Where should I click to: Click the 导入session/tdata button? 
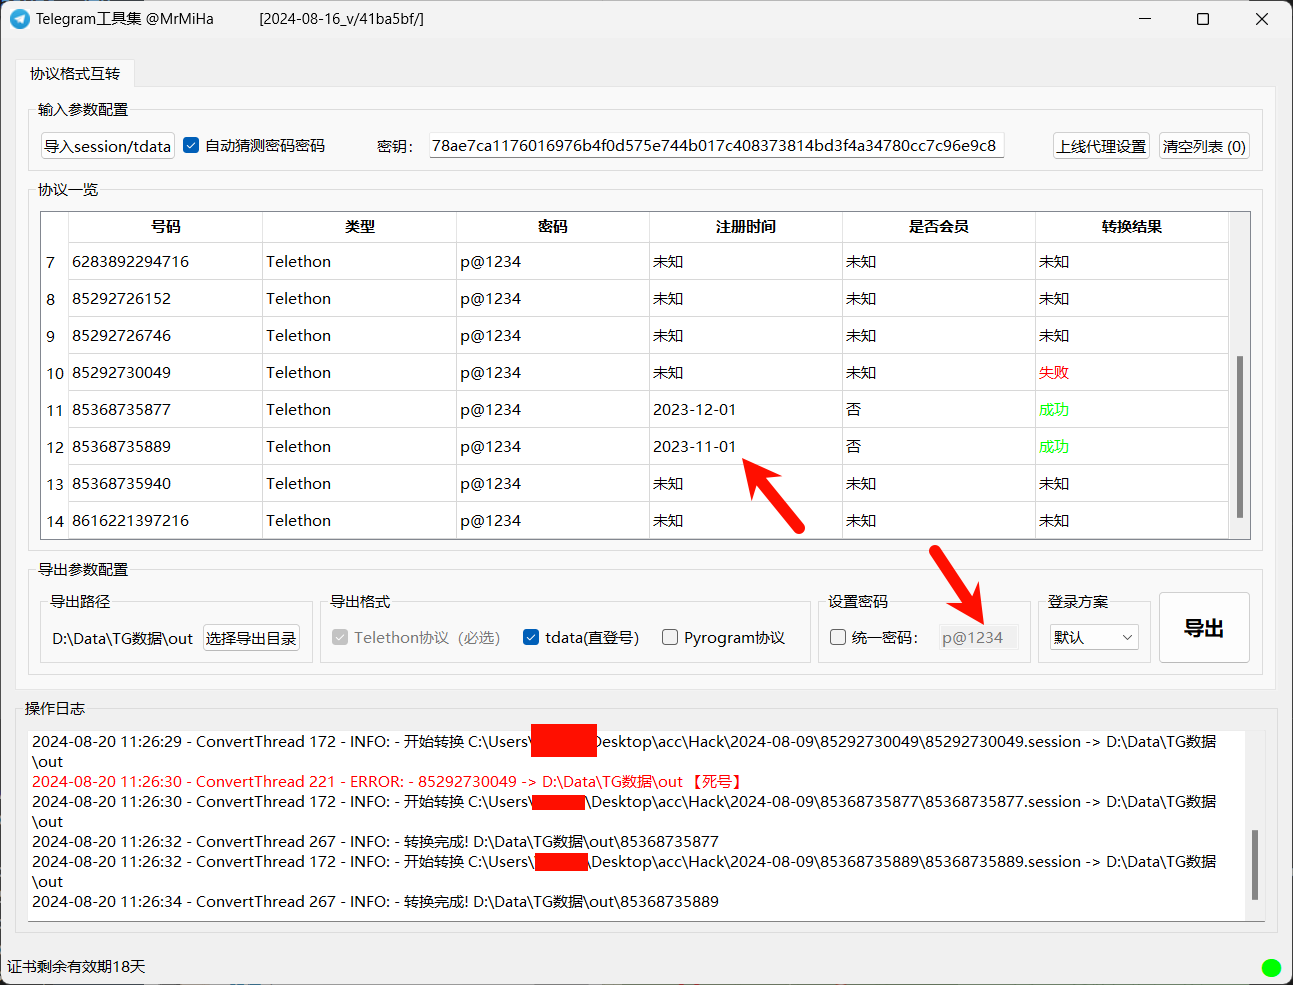click(108, 146)
